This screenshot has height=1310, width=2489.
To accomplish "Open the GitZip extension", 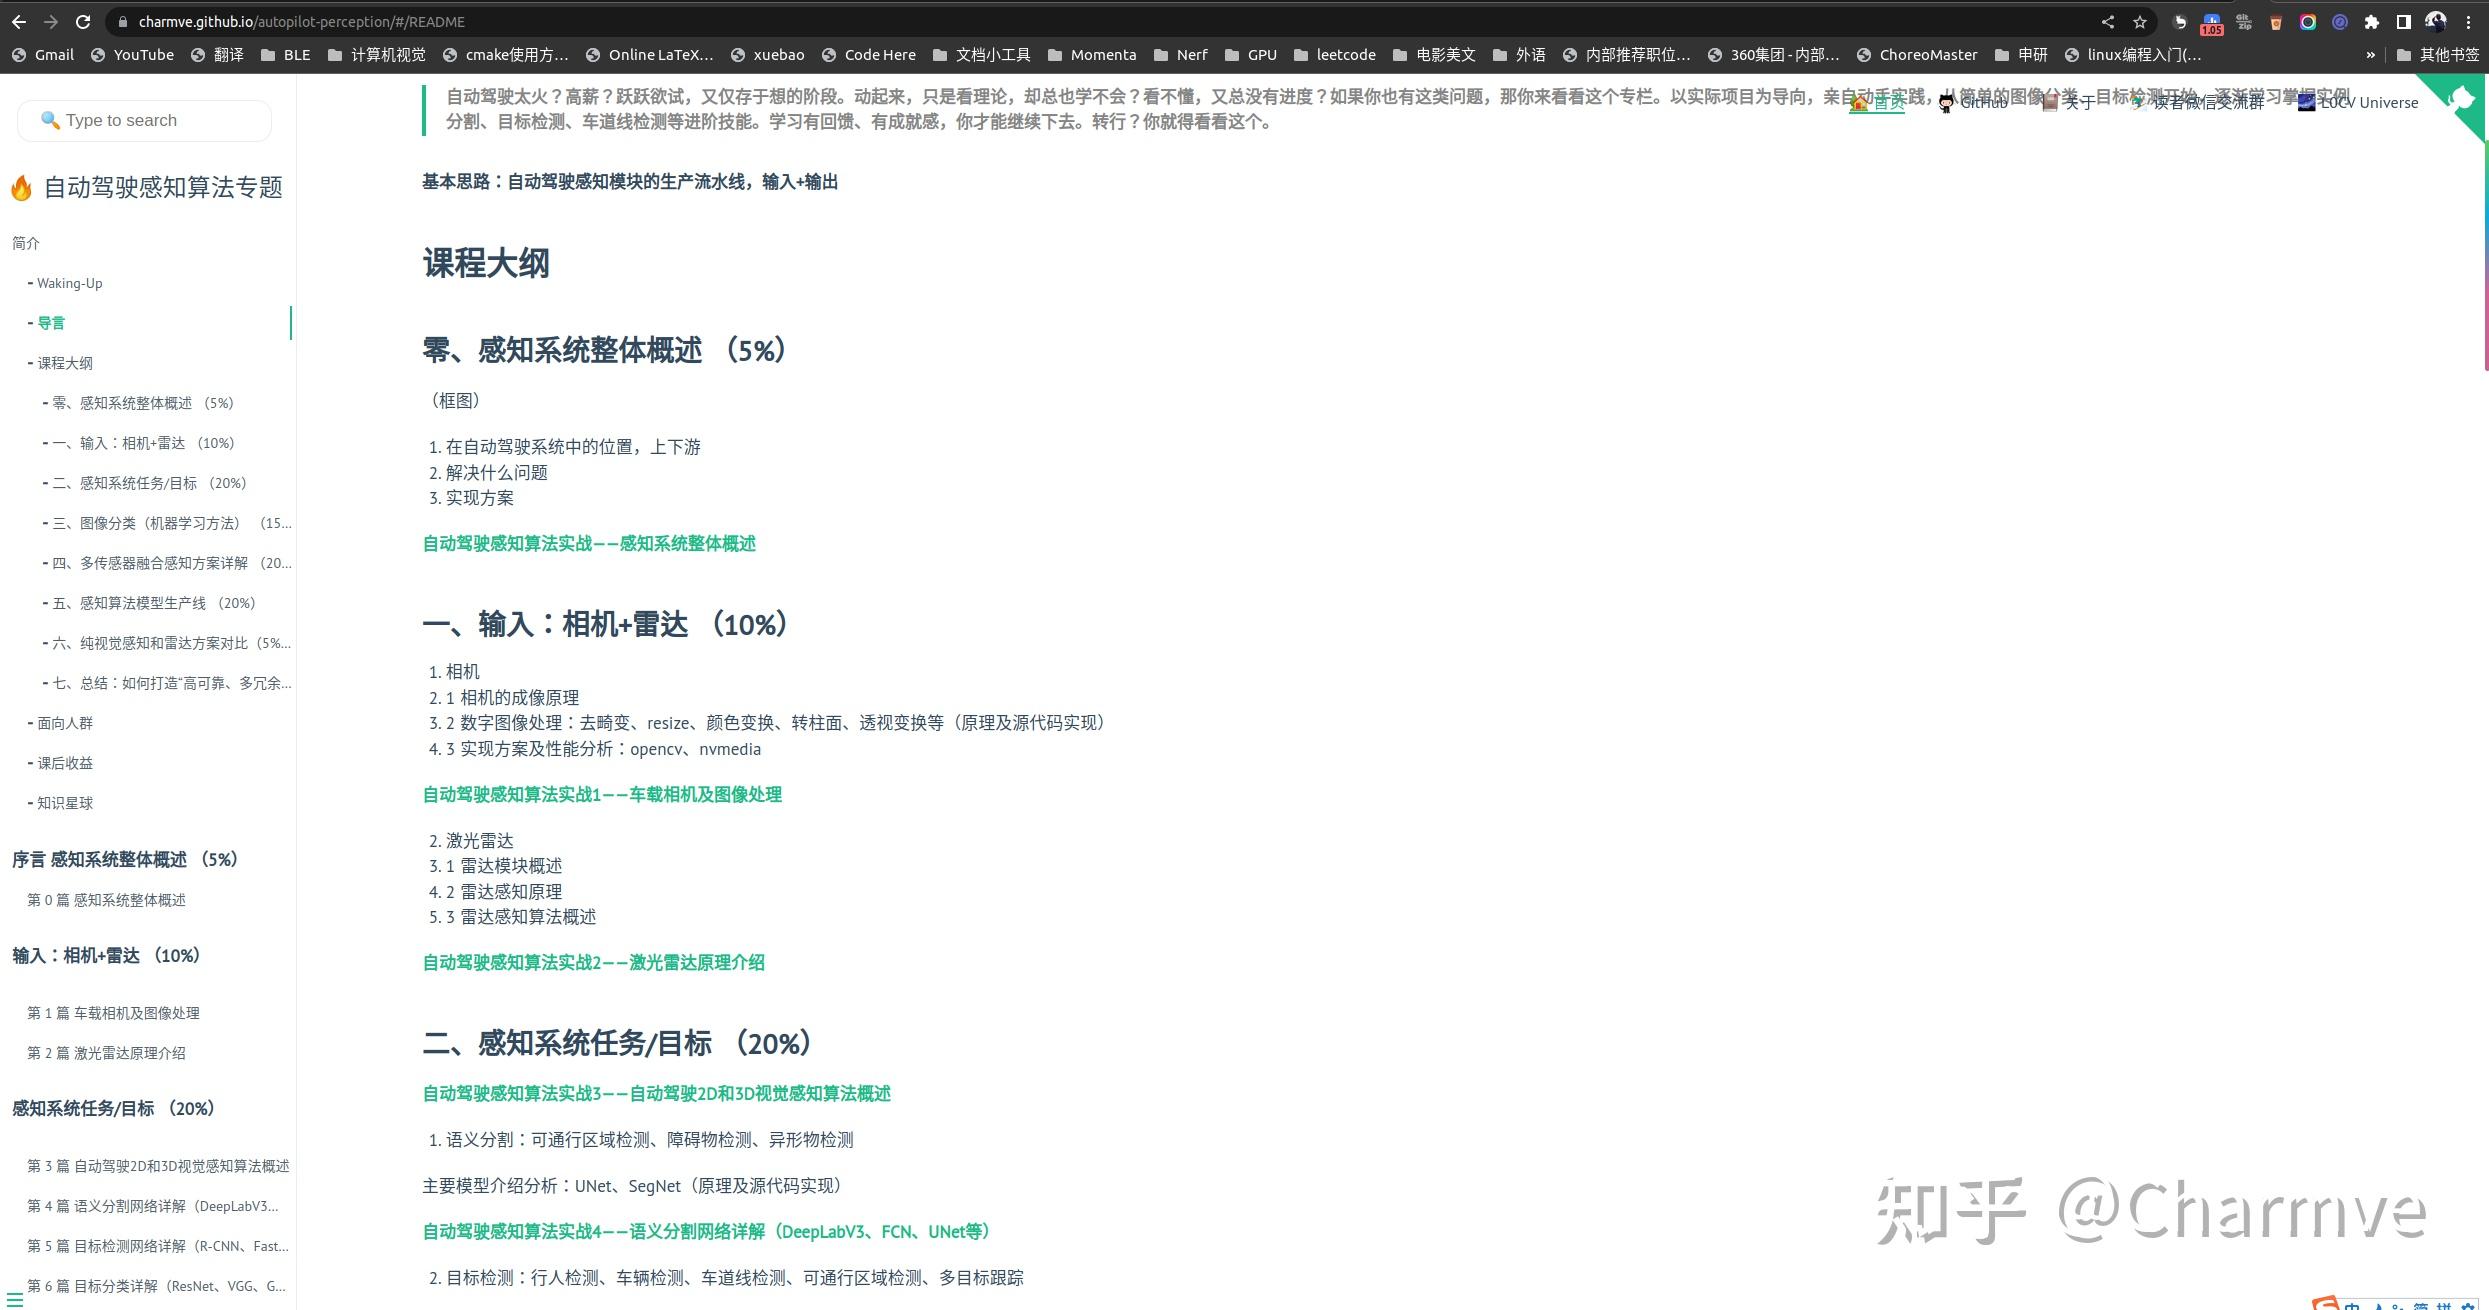I will click(2243, 21).
